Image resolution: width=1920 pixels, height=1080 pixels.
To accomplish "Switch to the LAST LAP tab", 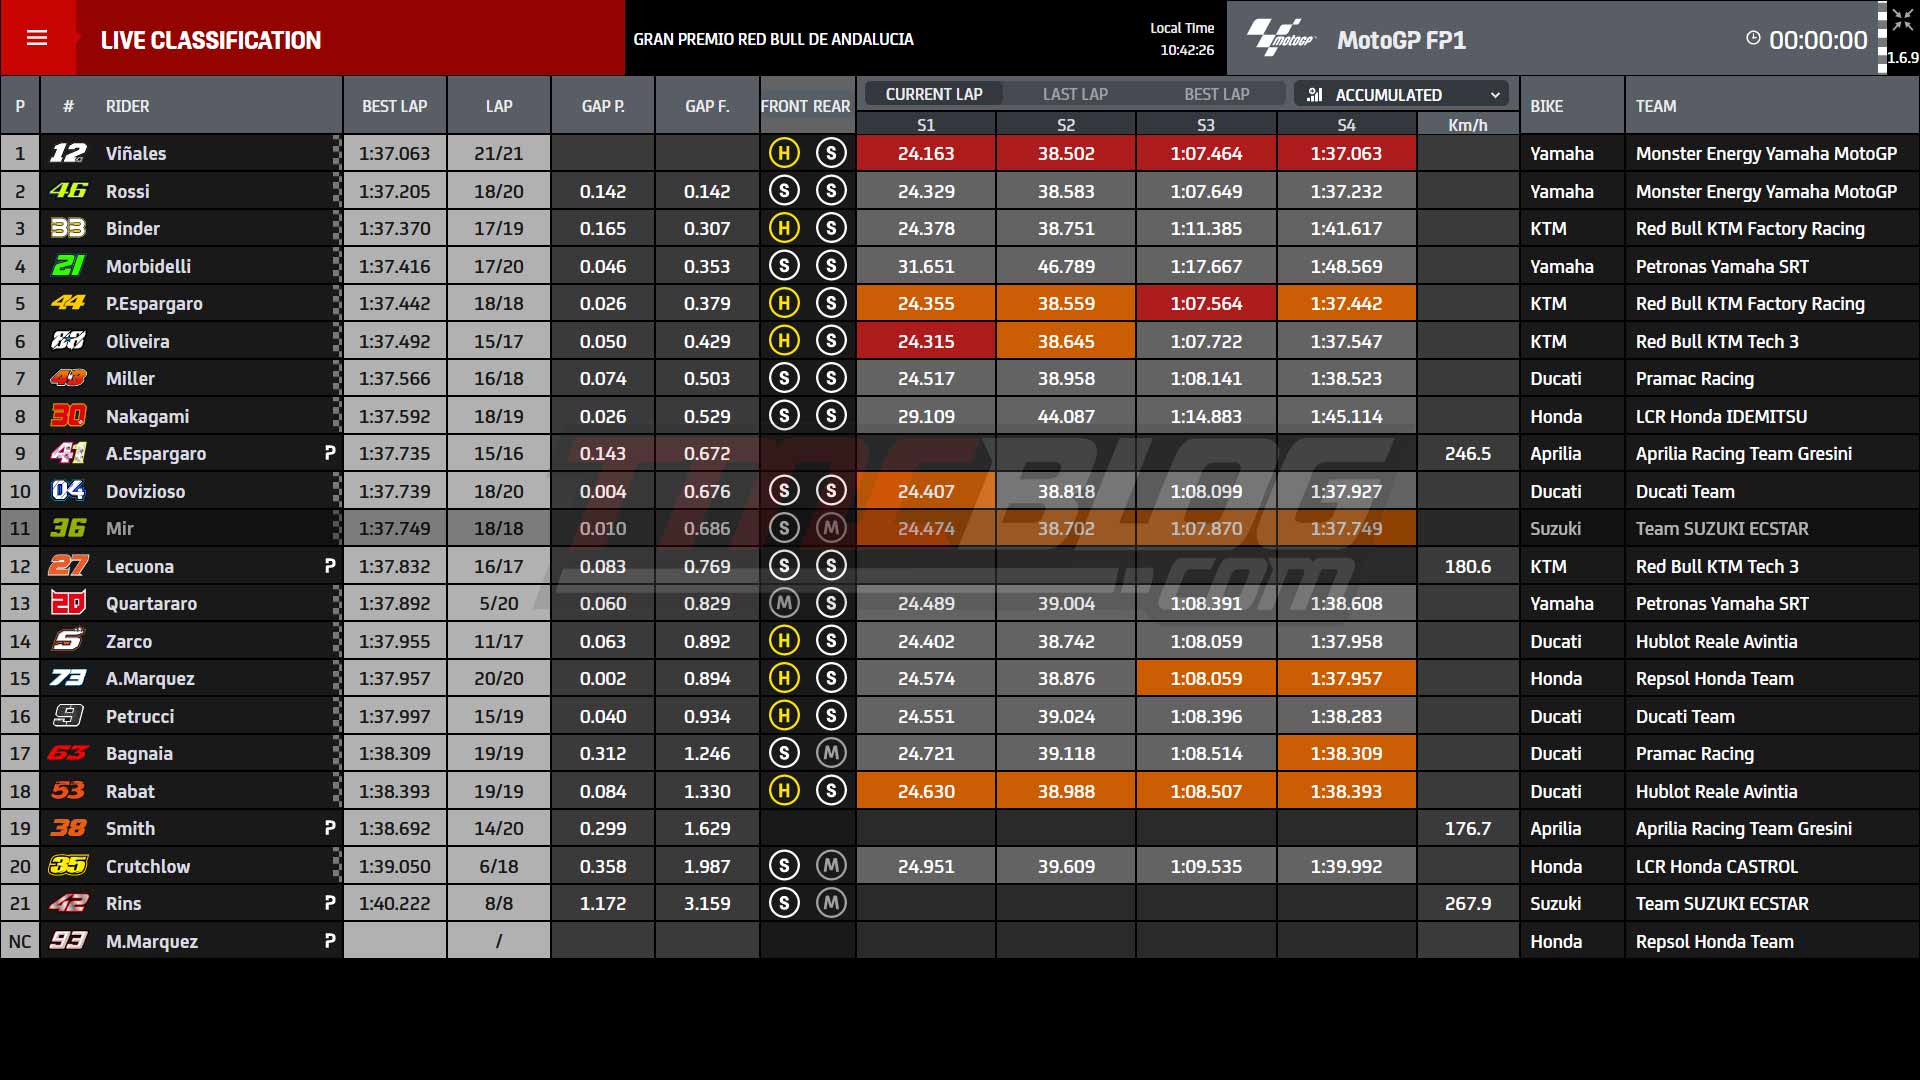I will 1075,94.
